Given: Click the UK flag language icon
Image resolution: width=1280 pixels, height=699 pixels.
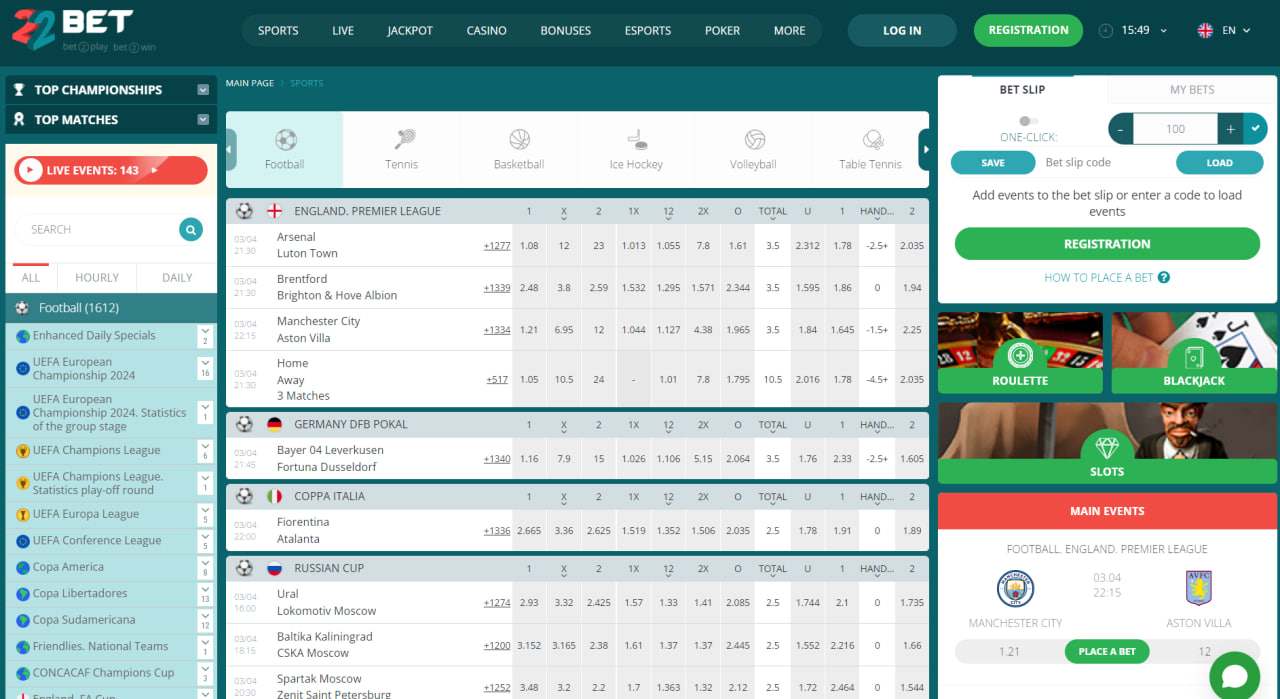Looking at the screenshot, I should tap(1205, 31).
